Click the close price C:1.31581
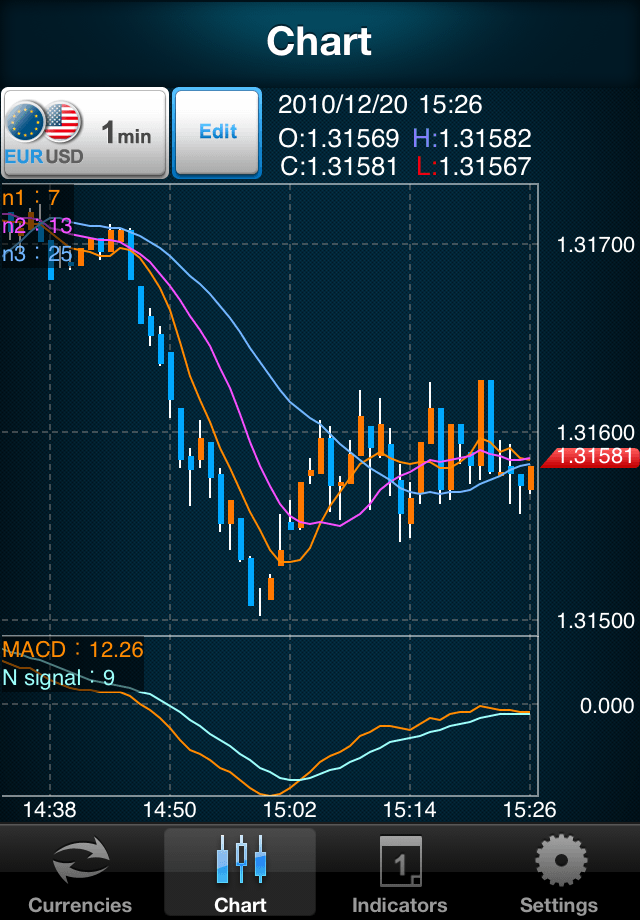Screen dimensions: 640x920 [339, 167]
